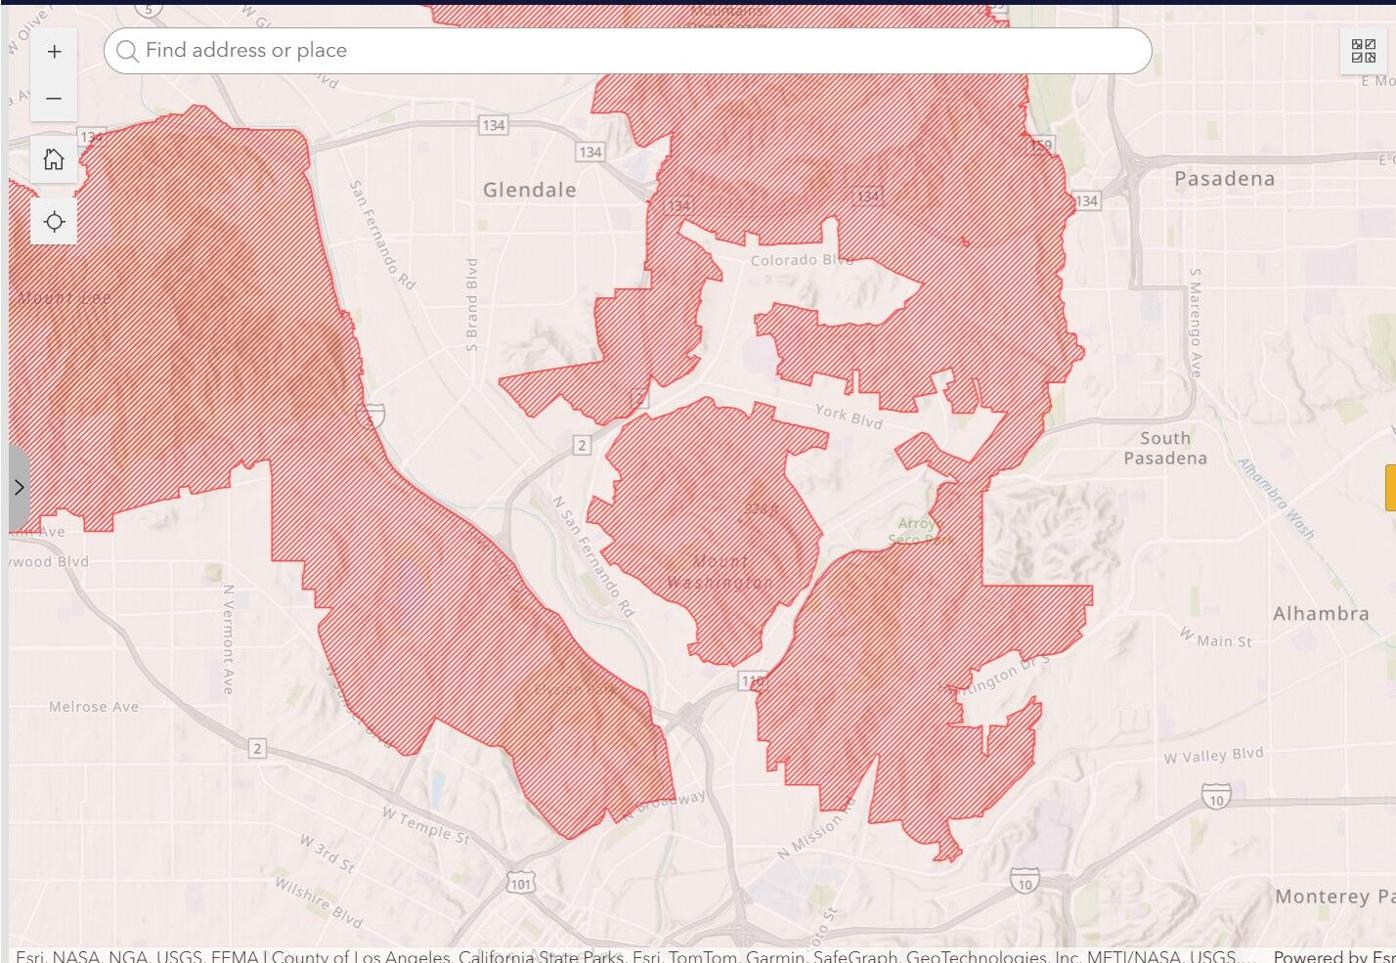The width and height of the screenshot is (1396, 963).
Task: Click the 'Find address or place' search field
Action: pos(400,51)
